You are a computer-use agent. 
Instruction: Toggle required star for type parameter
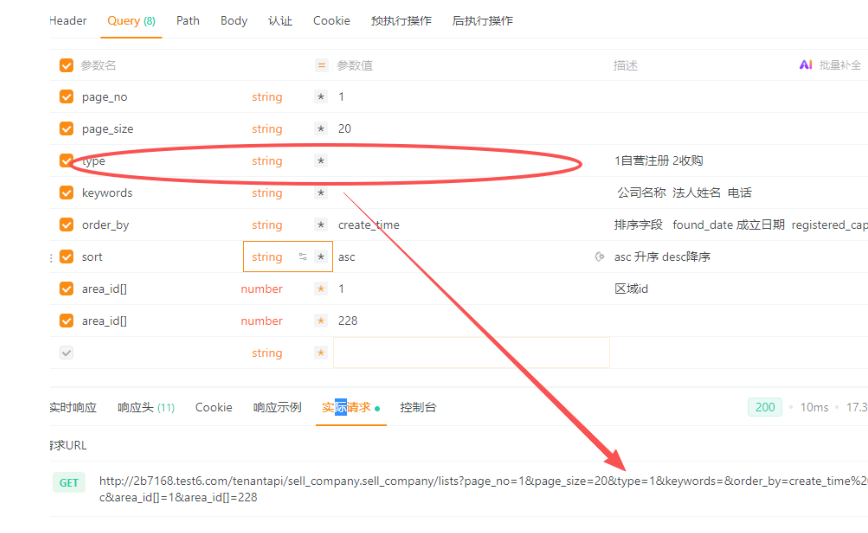tap(321, 161)
